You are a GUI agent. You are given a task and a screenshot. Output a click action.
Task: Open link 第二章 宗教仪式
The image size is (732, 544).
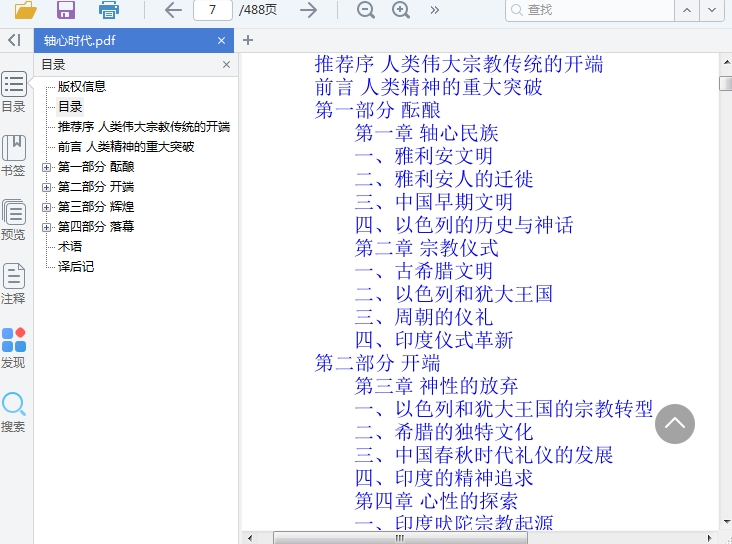click(426, 248)
